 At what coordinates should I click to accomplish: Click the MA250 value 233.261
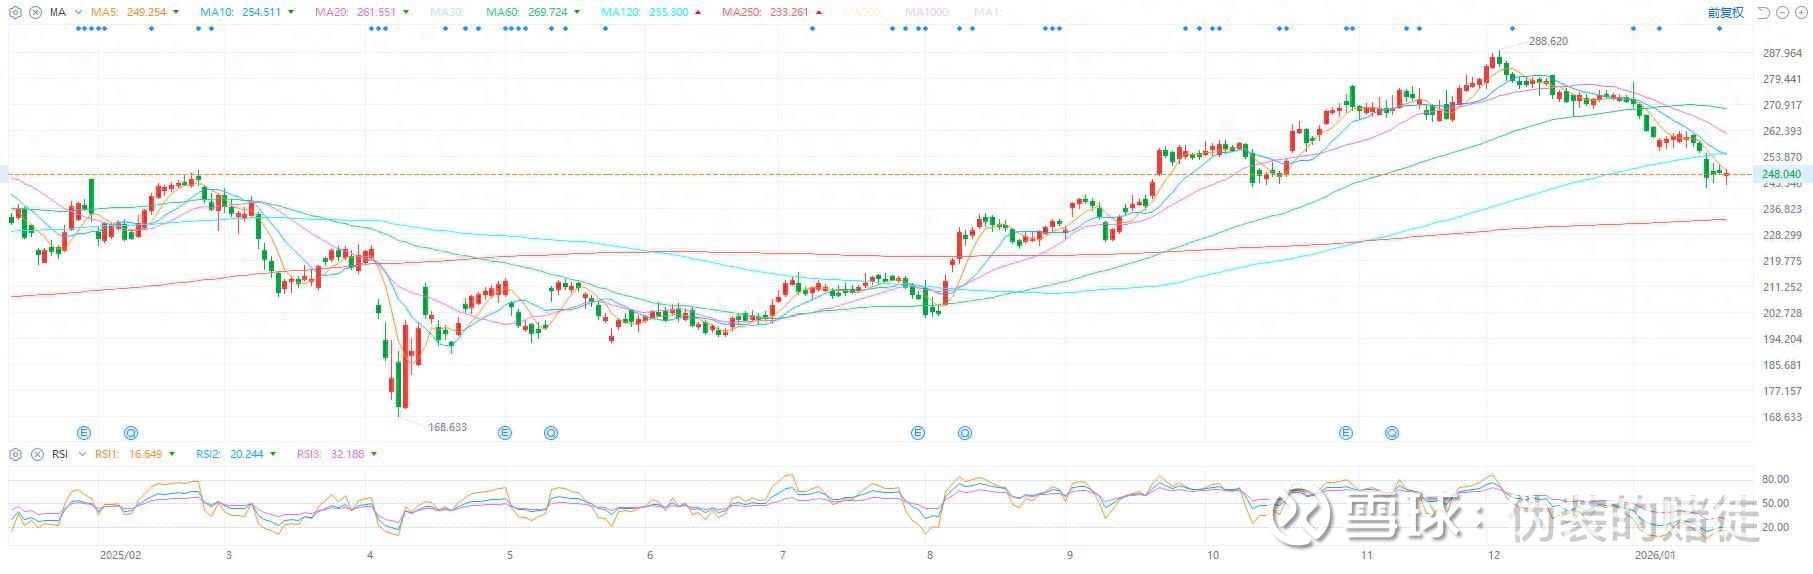coord(788,12)
